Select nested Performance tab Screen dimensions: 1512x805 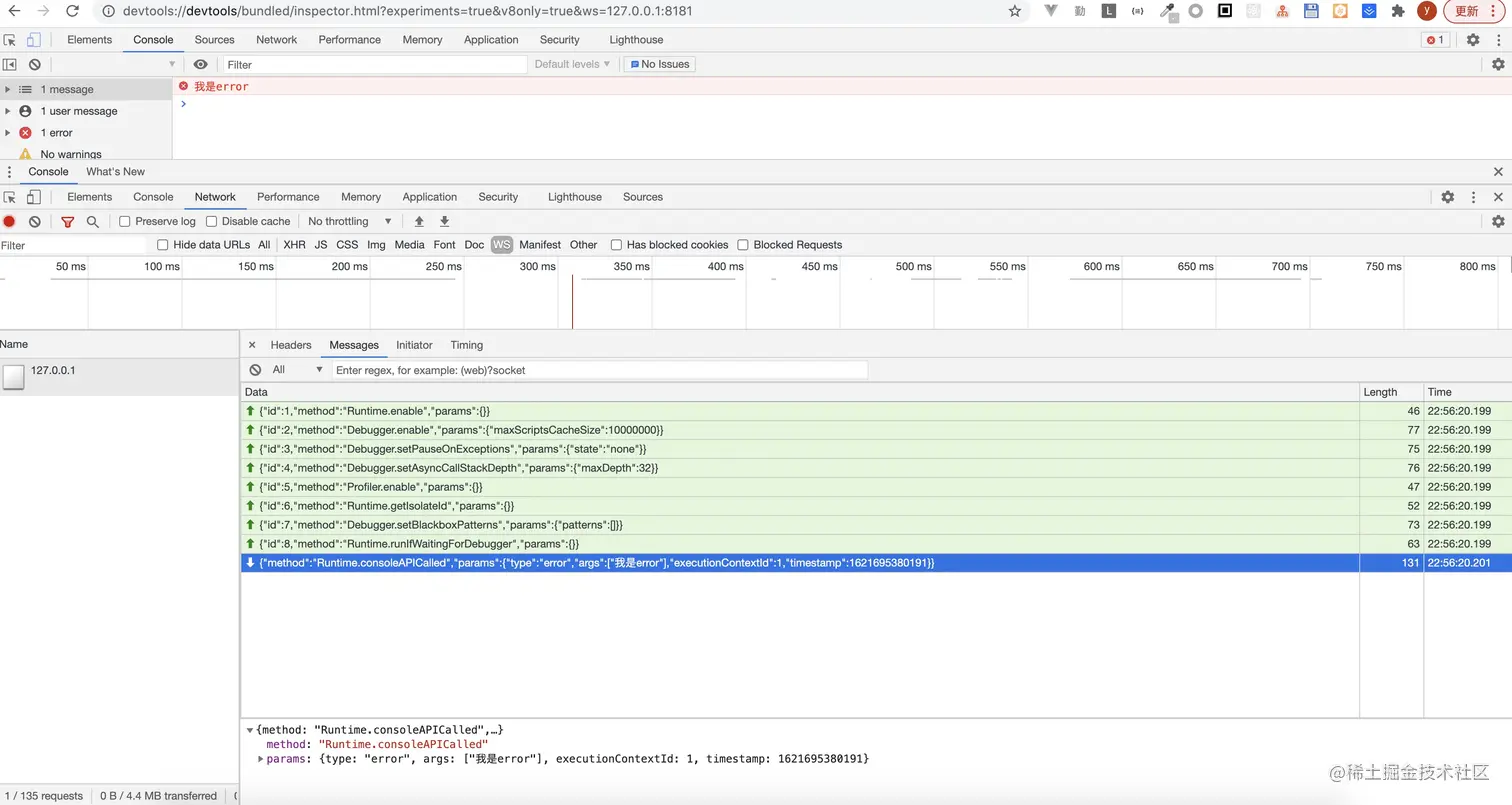(288, 197)
